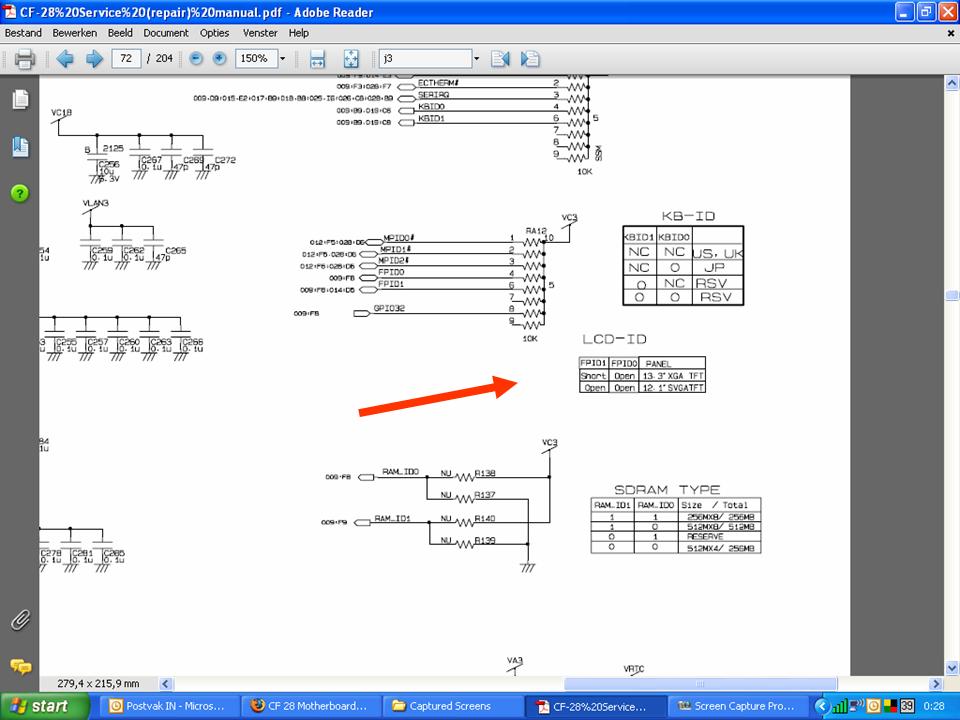The image size is (960, 720).
Task: Open the green help panel icon
Action: 20,193
